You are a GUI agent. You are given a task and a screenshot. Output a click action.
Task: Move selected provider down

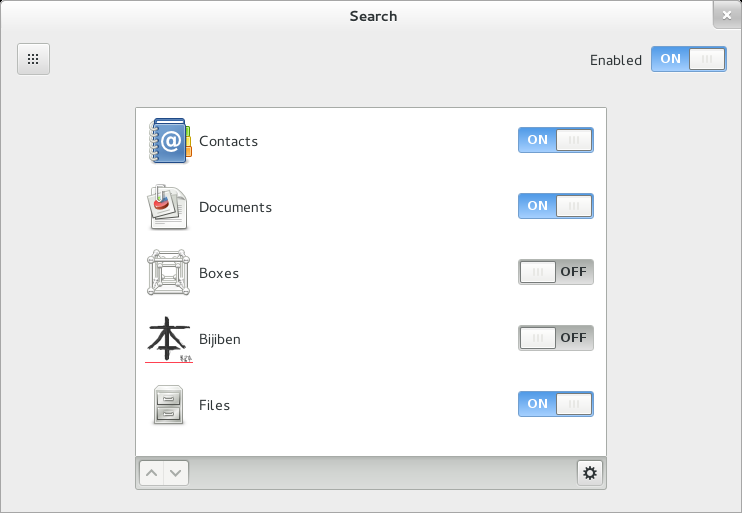(176, 473)
